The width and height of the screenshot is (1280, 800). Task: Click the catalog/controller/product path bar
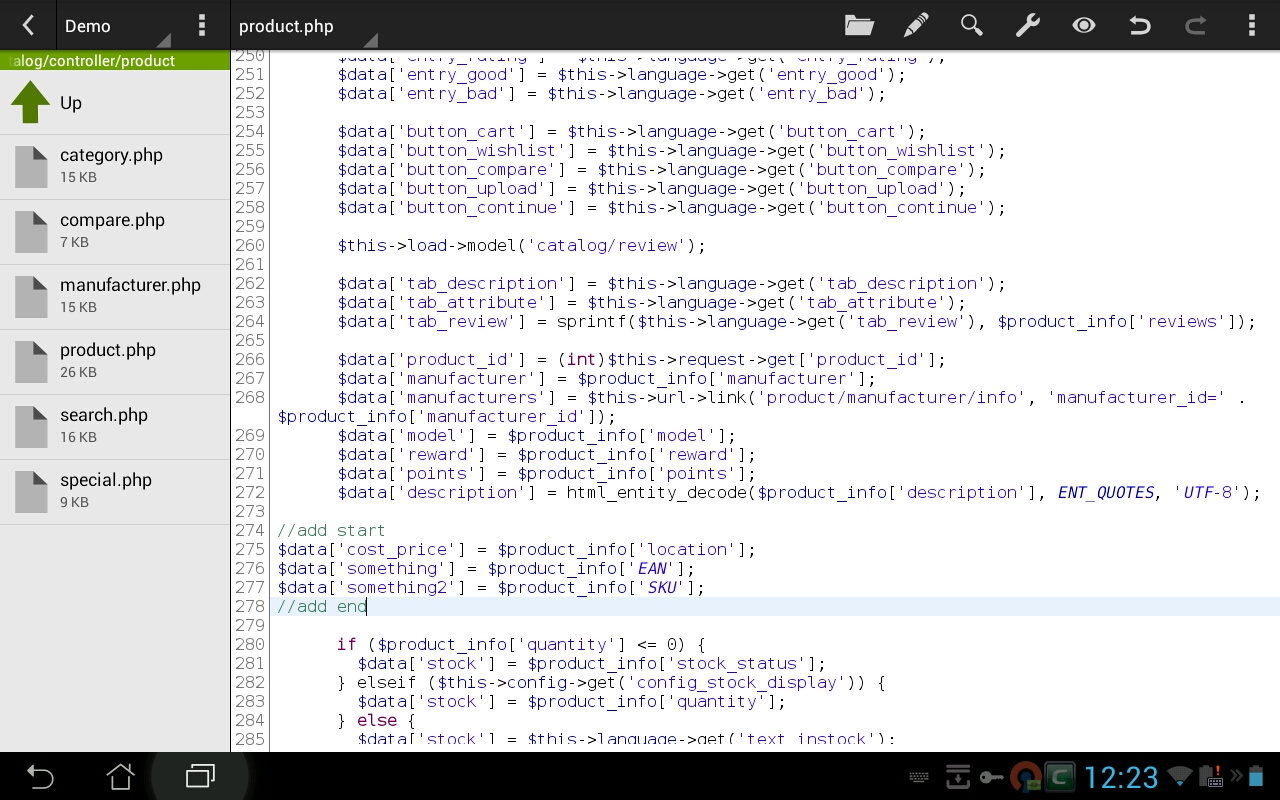(x=115, y=61)
